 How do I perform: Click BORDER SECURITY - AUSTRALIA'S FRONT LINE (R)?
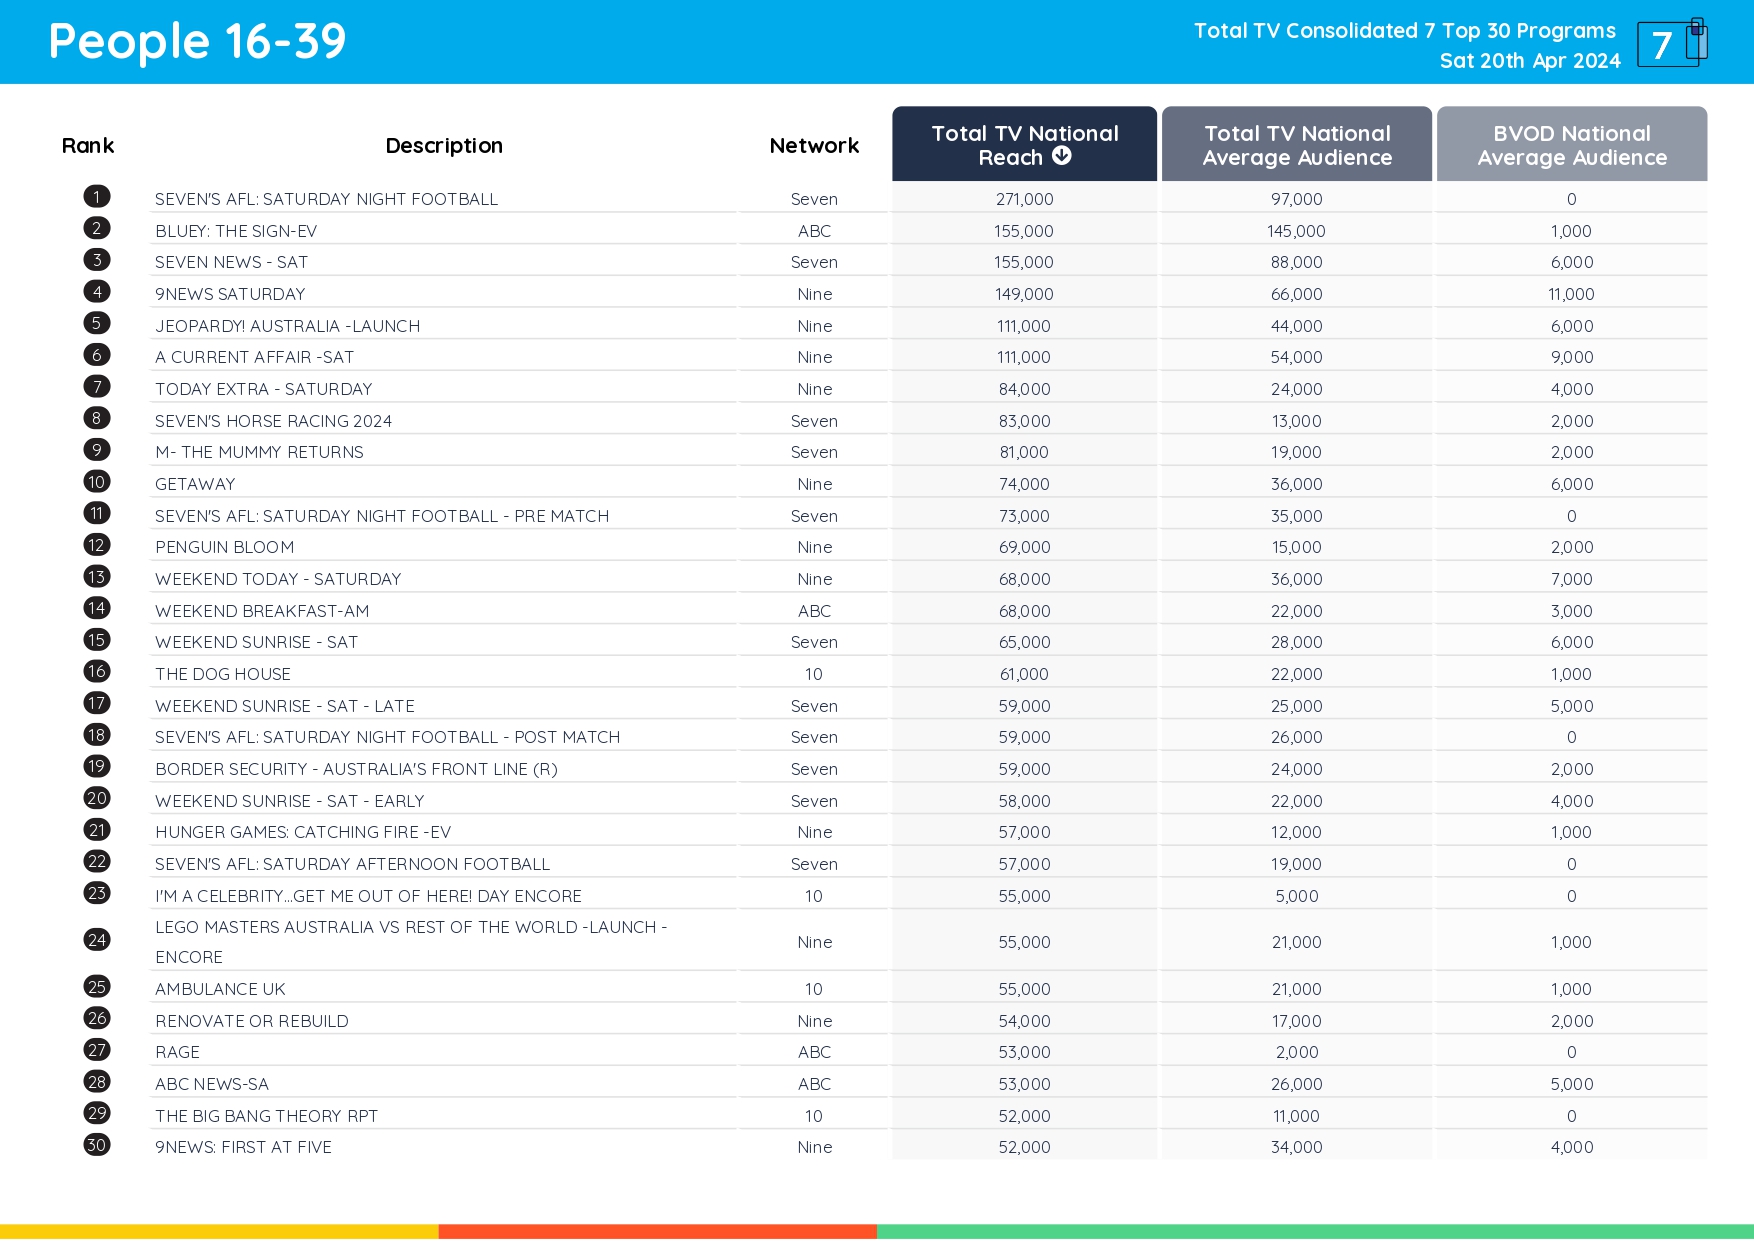[356, 770]
